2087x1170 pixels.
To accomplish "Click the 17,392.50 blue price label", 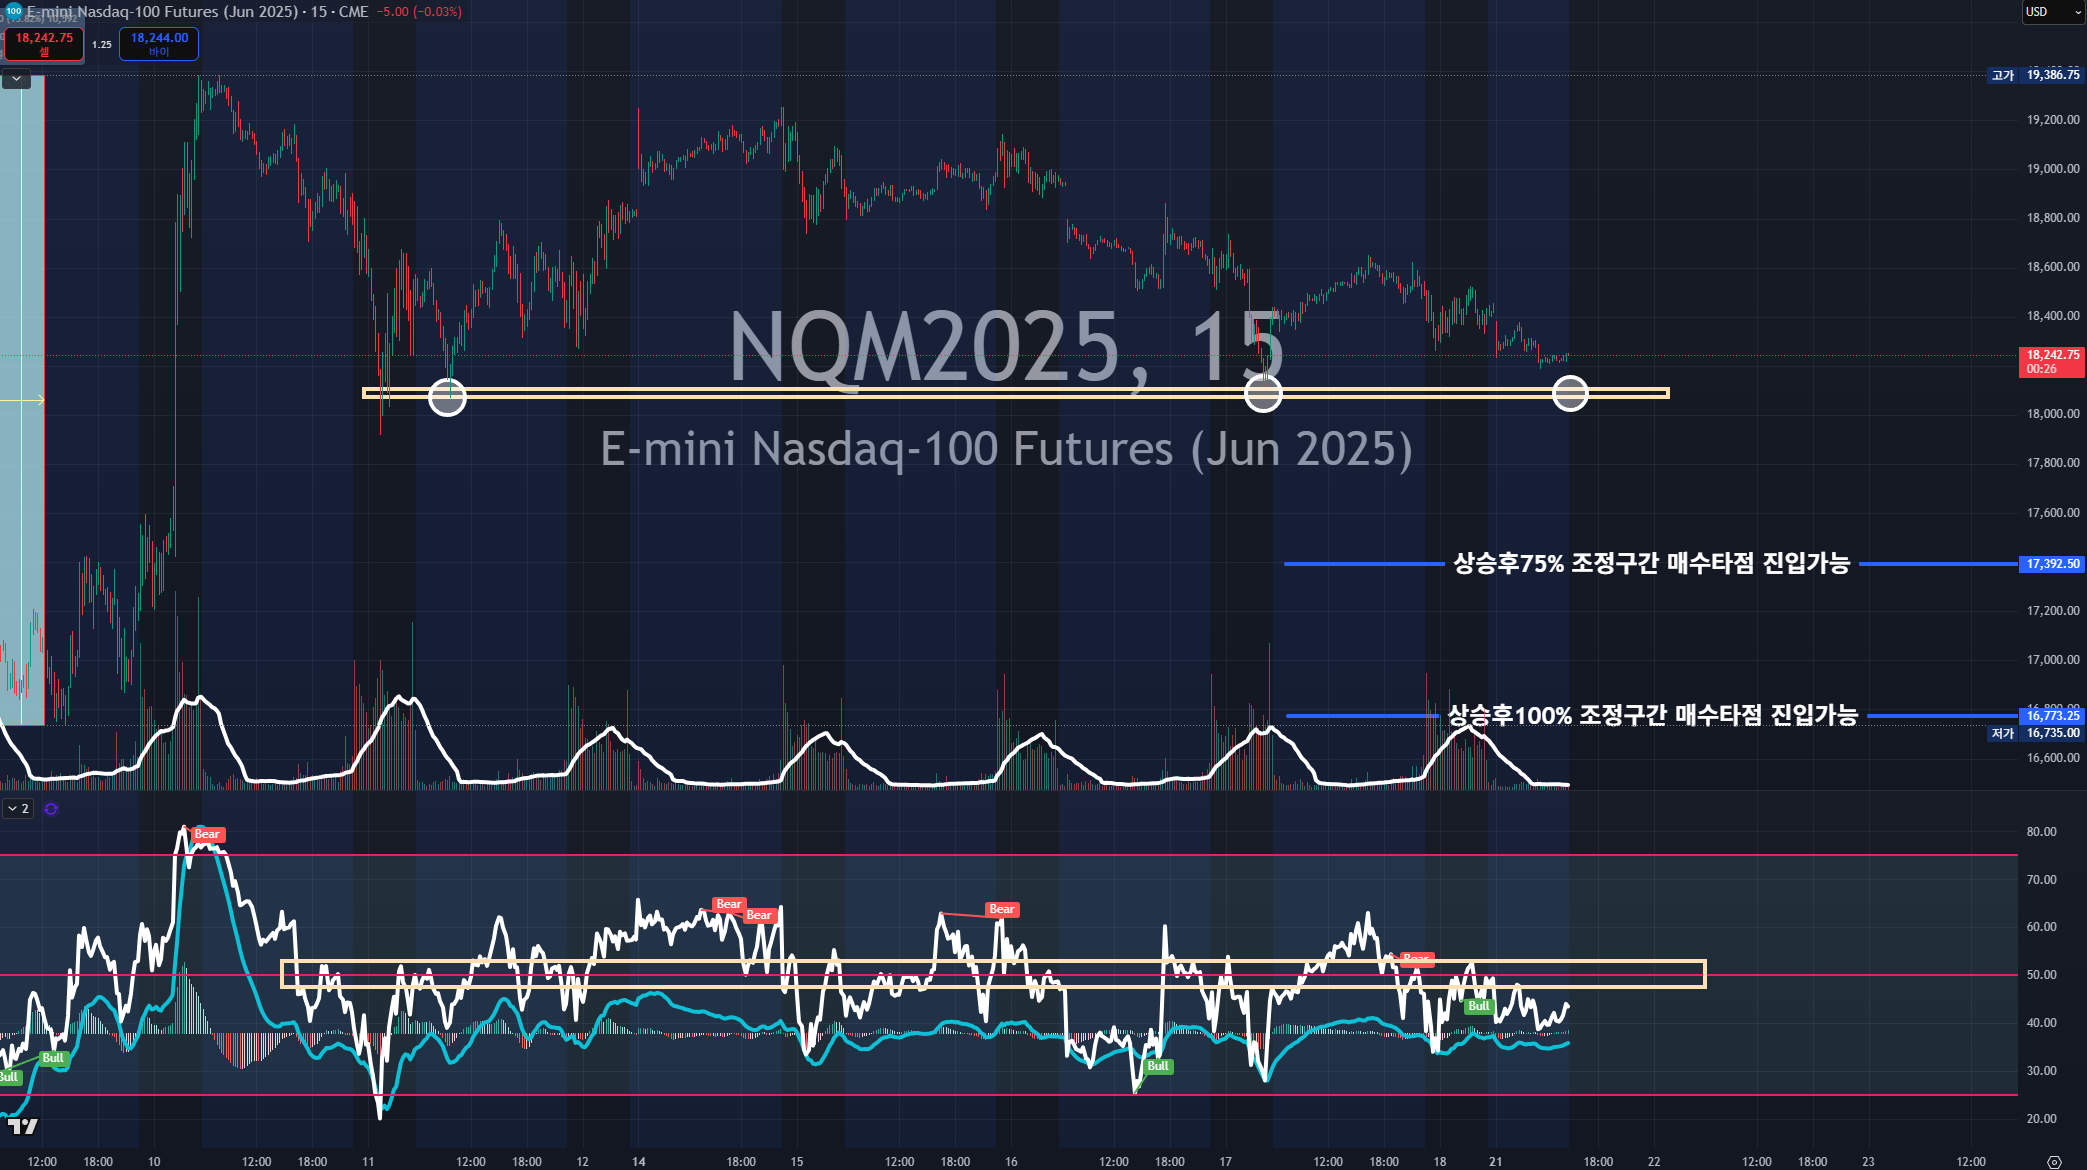I will (x=2052, y=564).
